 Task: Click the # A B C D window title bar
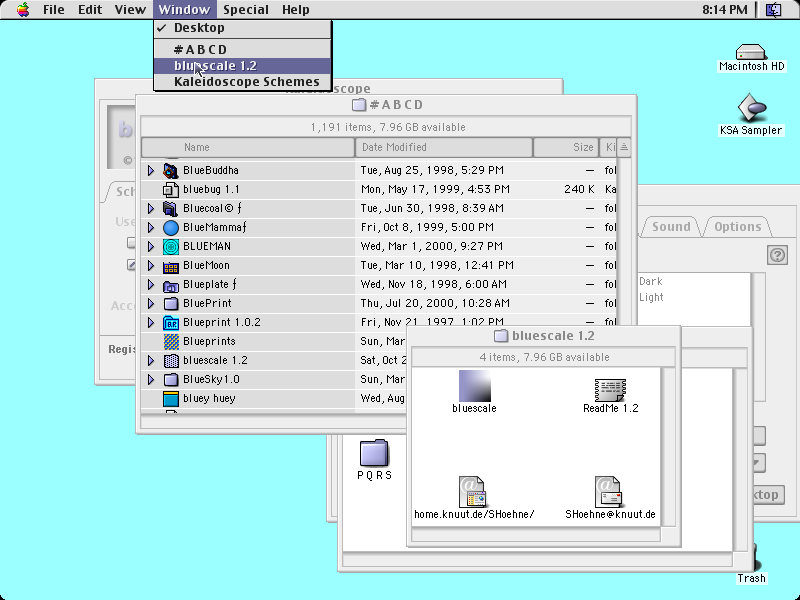tap(387, 105)
